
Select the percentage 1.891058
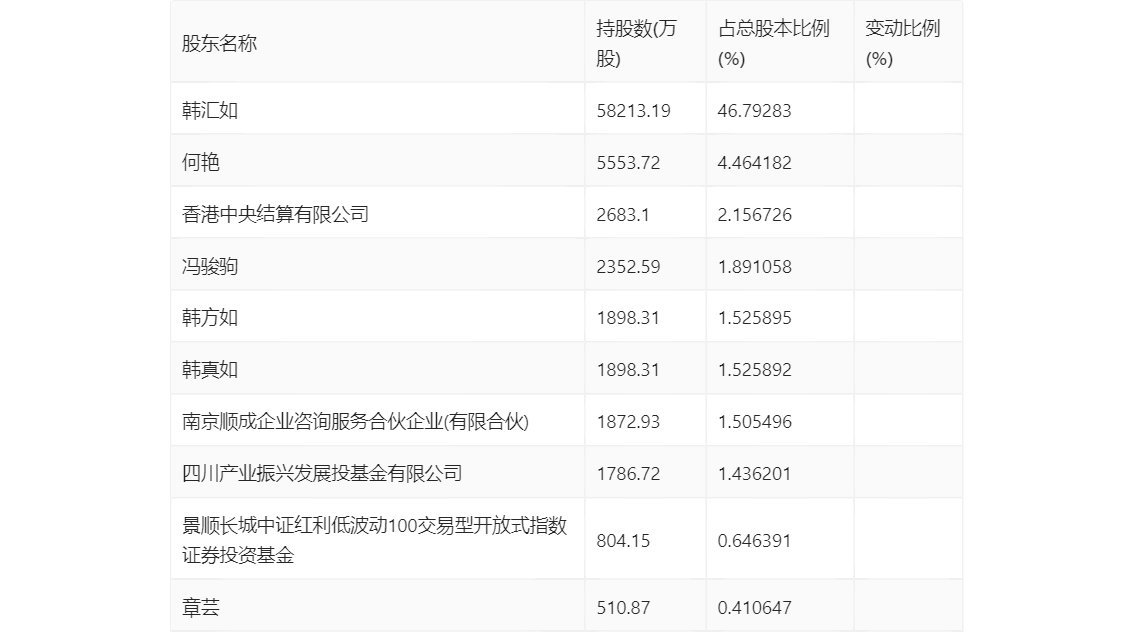[754, 267]
